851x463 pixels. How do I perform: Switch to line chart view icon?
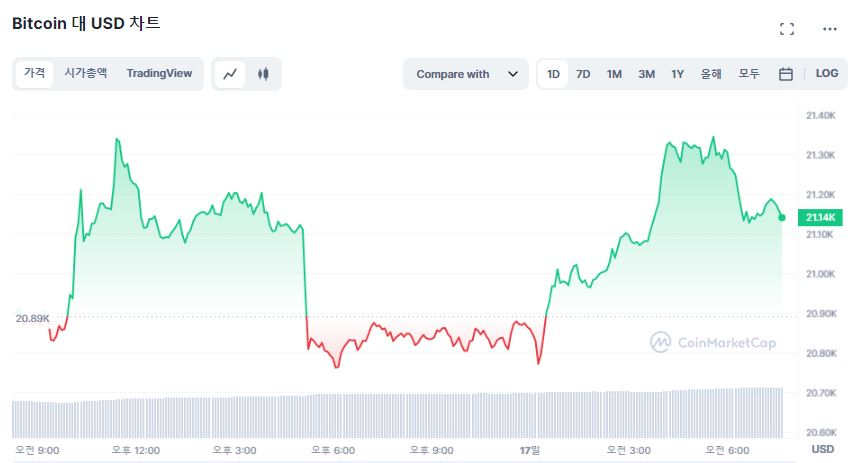click(230, 74)
